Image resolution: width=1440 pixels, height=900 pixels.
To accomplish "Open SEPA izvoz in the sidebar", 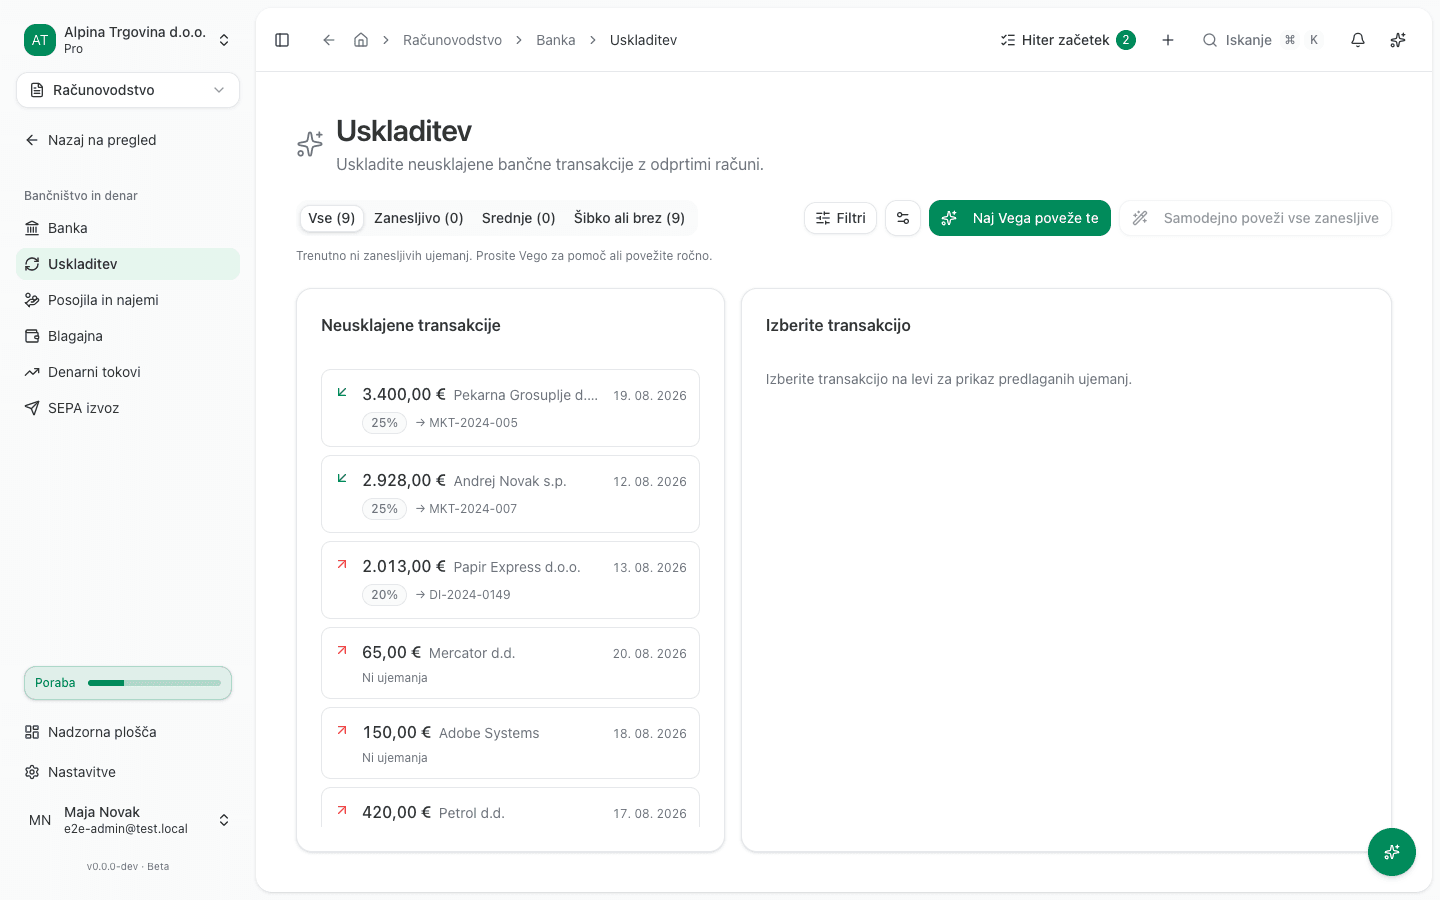I will pyautogui.click(x=128, y=408).
